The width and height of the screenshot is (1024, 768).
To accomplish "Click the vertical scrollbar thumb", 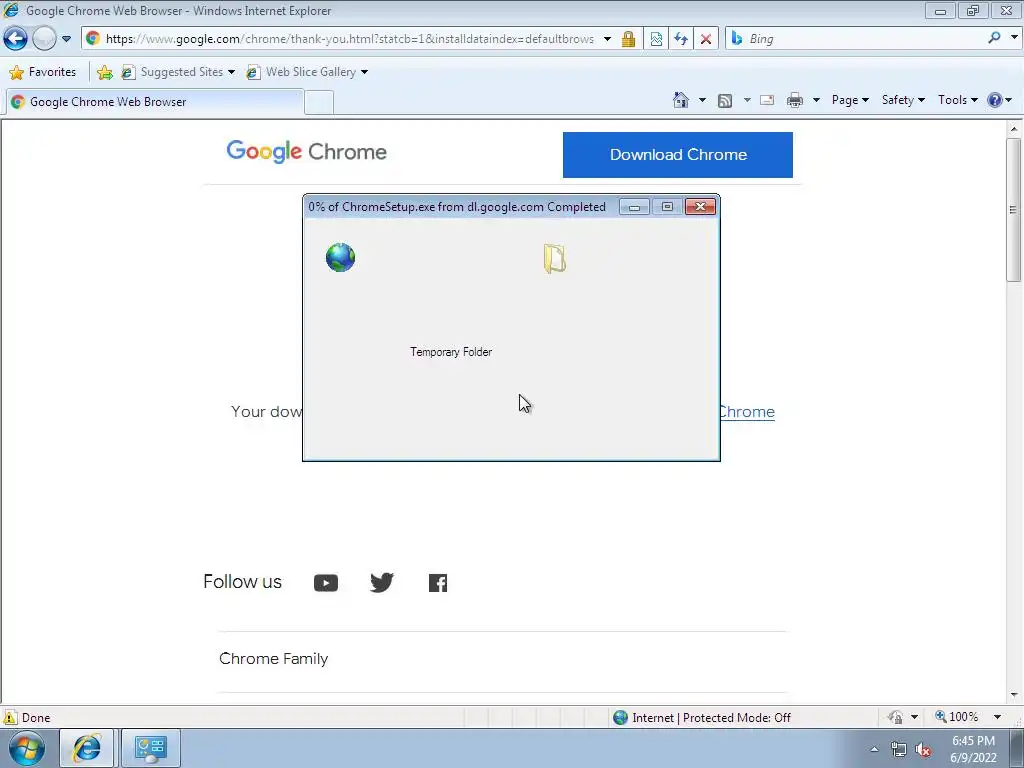I will click(x=1014, y=210).
